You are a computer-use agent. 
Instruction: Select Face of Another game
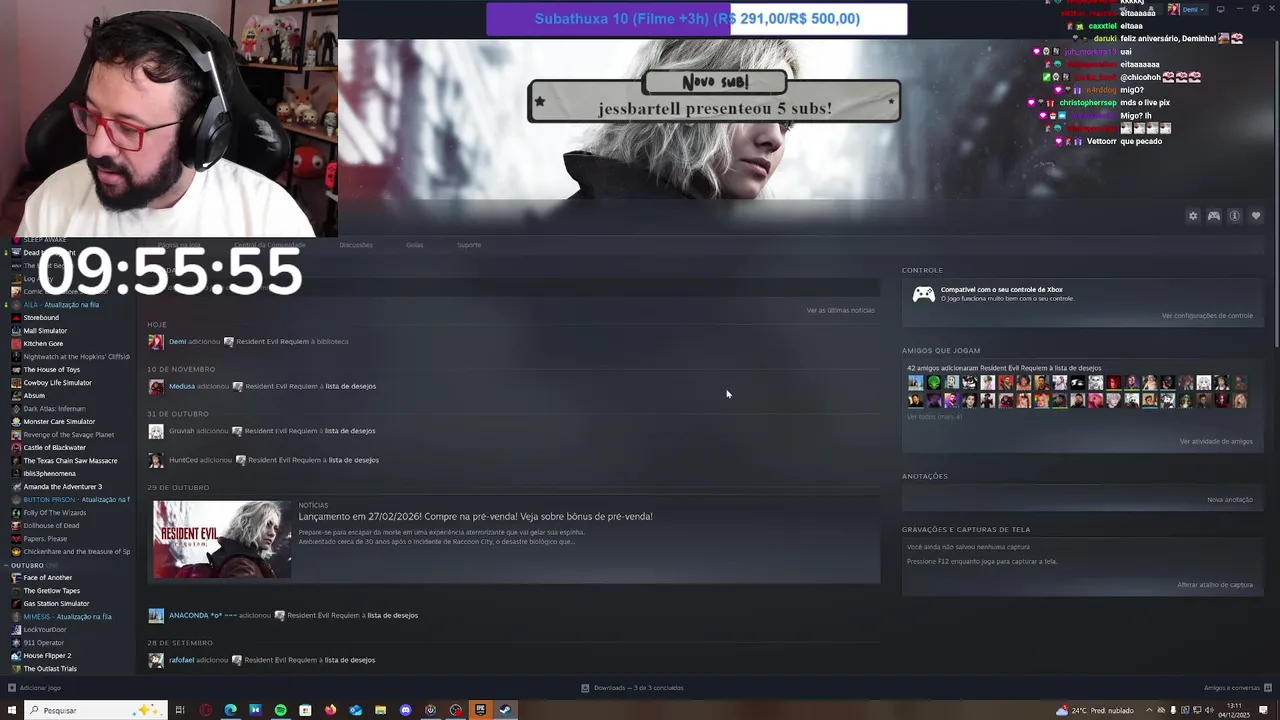(x=47, y=578)
